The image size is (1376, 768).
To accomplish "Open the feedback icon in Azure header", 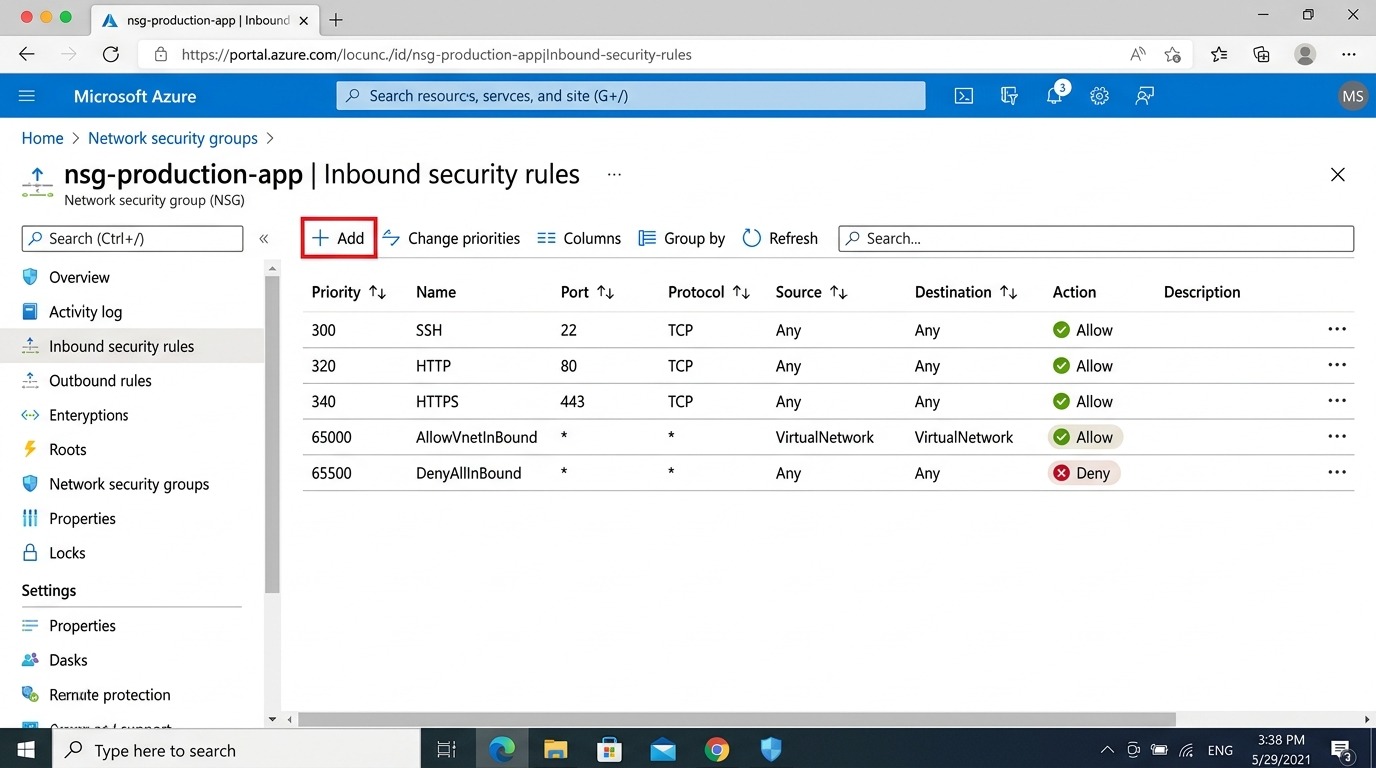I will tap(1145, 96).
